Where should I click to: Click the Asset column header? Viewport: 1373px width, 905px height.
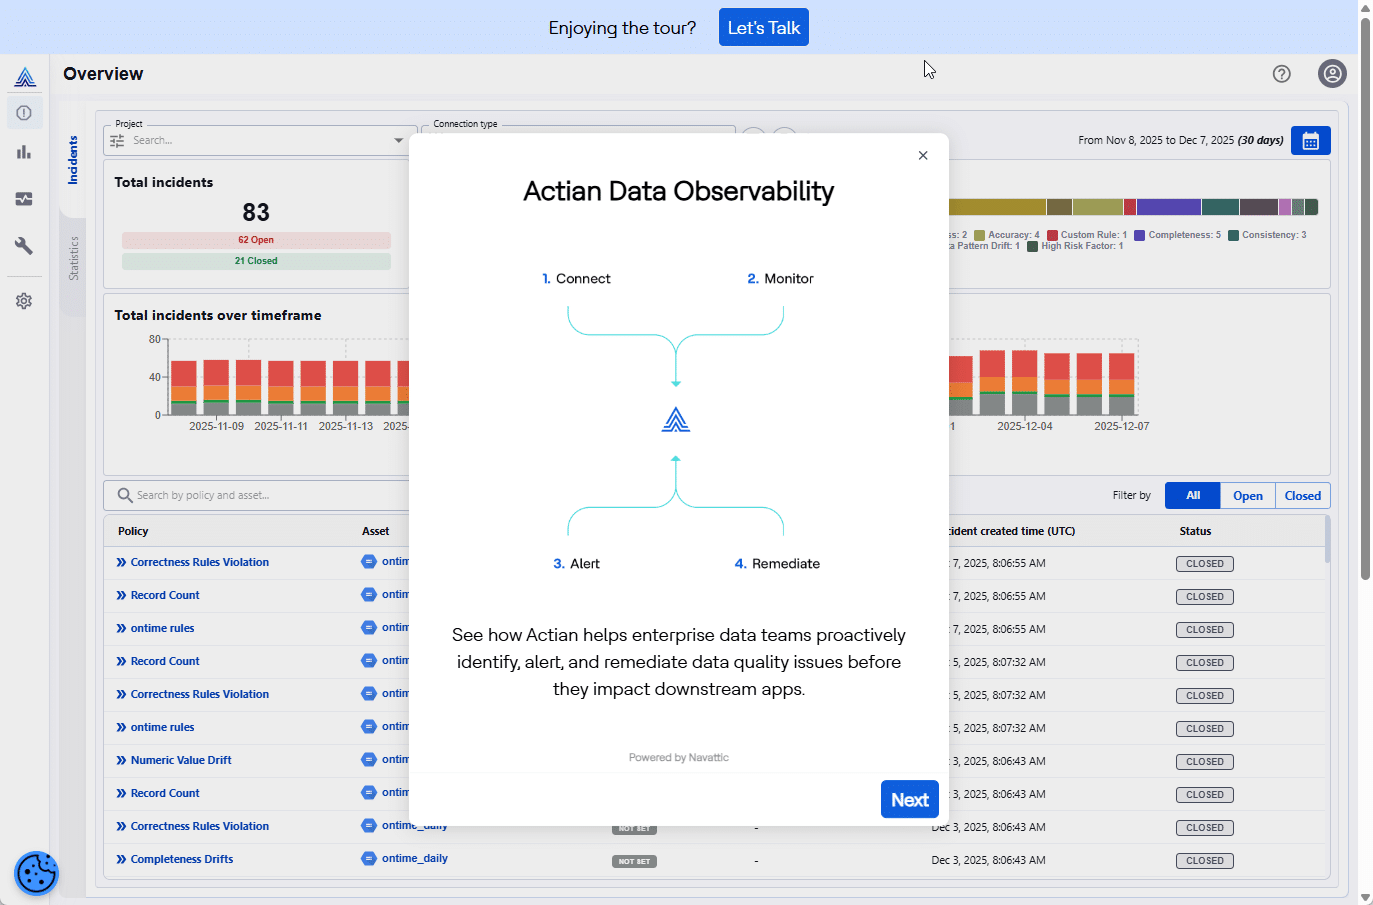[376, 532]
